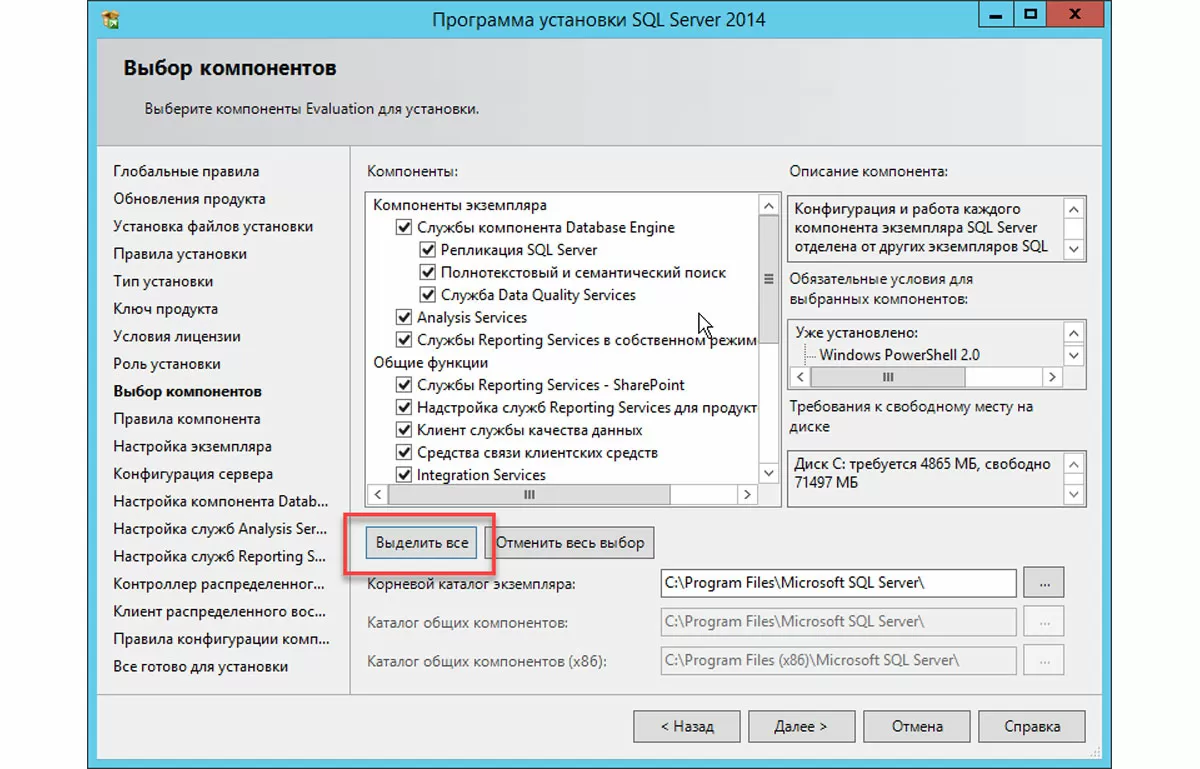Click down arrow in prerequisites list scrollbar
The image size is (1200, 769).
tap(1074, 355)
